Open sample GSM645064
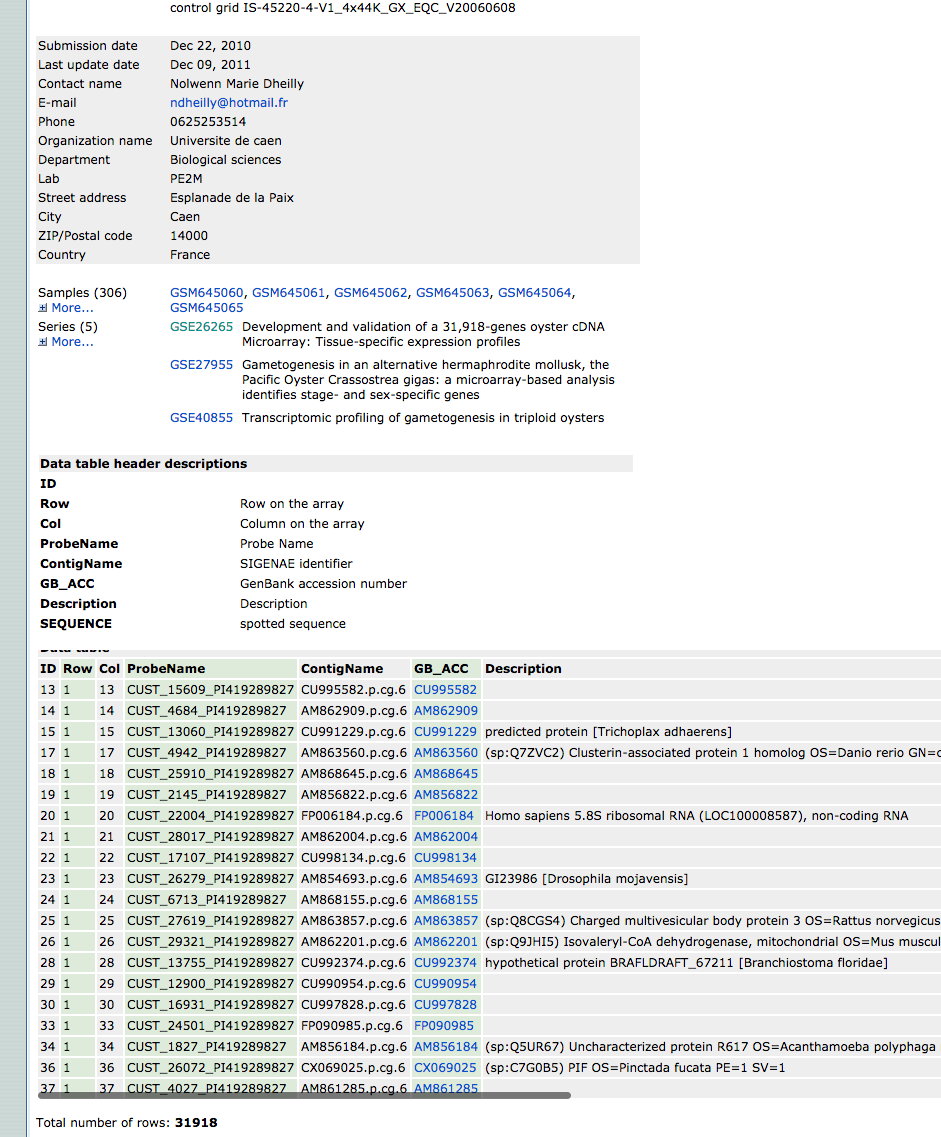The width and height of the screenshot is (941, 1137). pos(534,293)
